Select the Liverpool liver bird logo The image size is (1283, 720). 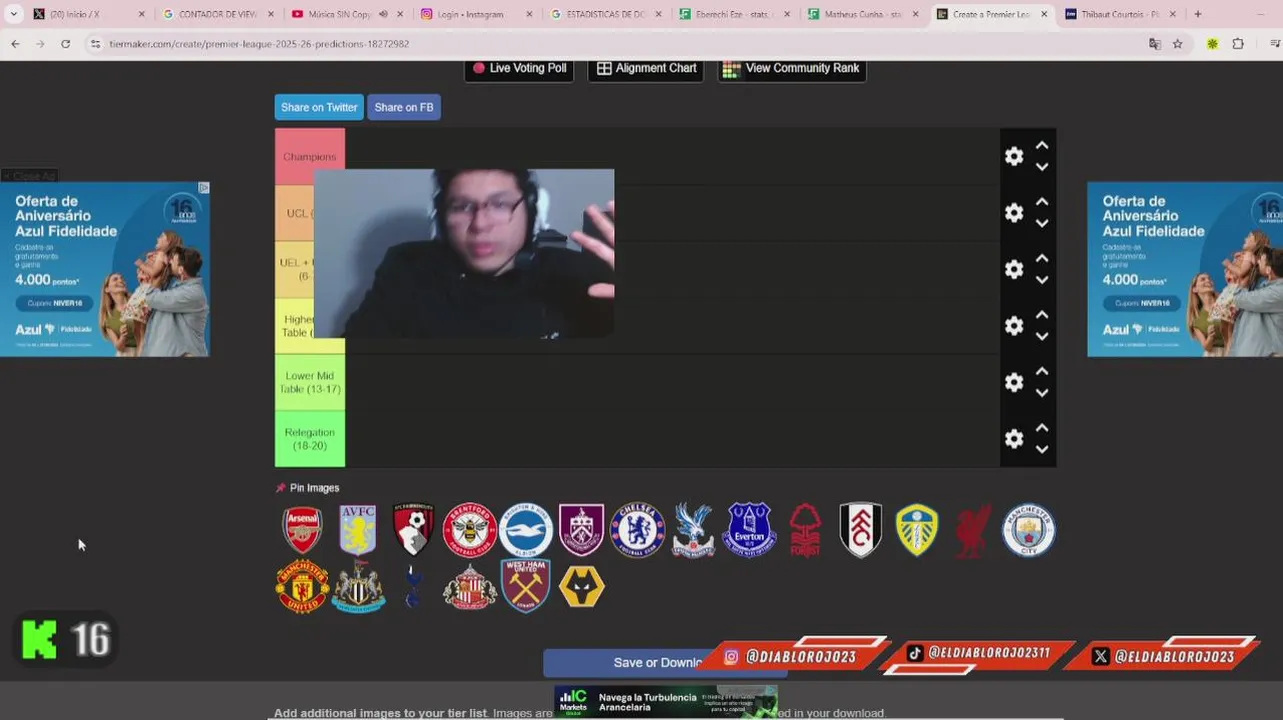[973, 530]
